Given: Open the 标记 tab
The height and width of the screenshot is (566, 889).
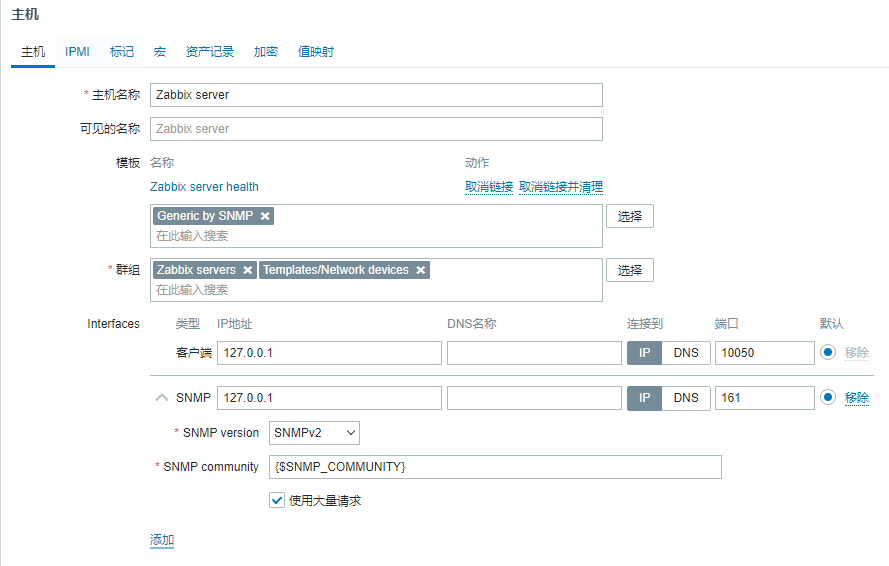Looking at the screenshot, I should click(122, 52).
